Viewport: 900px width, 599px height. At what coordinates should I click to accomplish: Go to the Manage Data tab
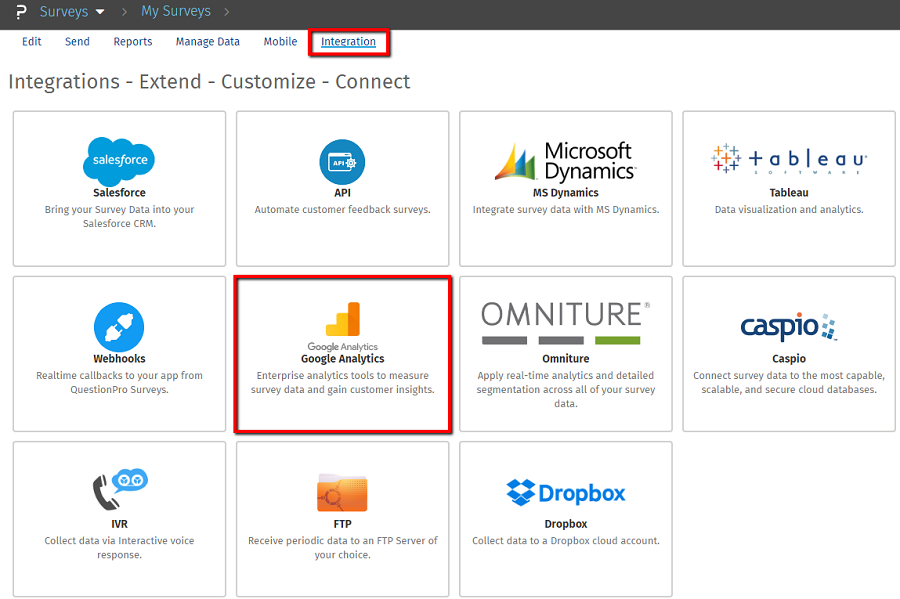(x=208, y=42)
